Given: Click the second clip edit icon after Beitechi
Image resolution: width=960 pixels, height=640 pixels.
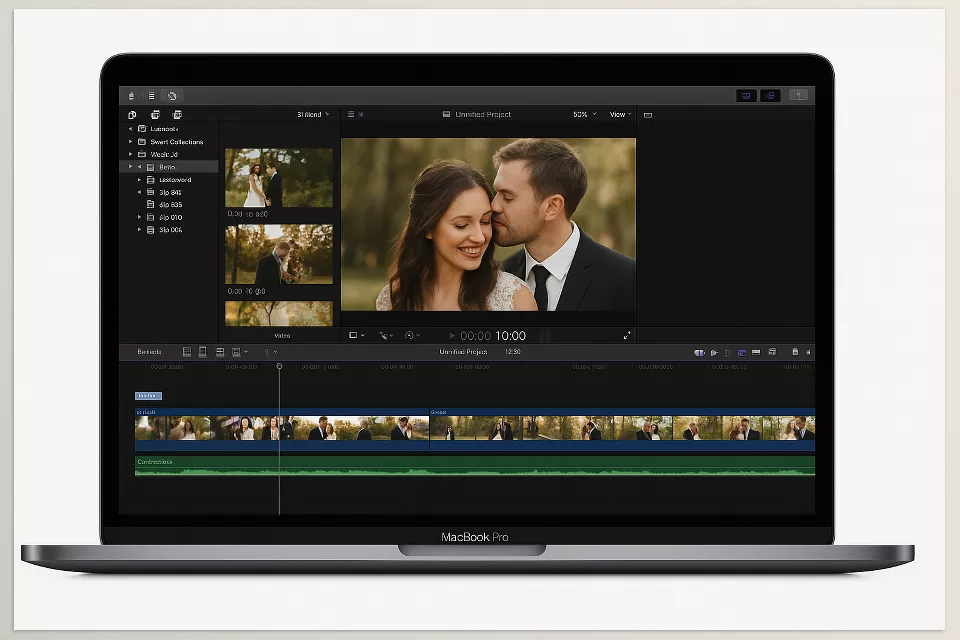Looking at the screenshot, I should (x=203, y=352).
